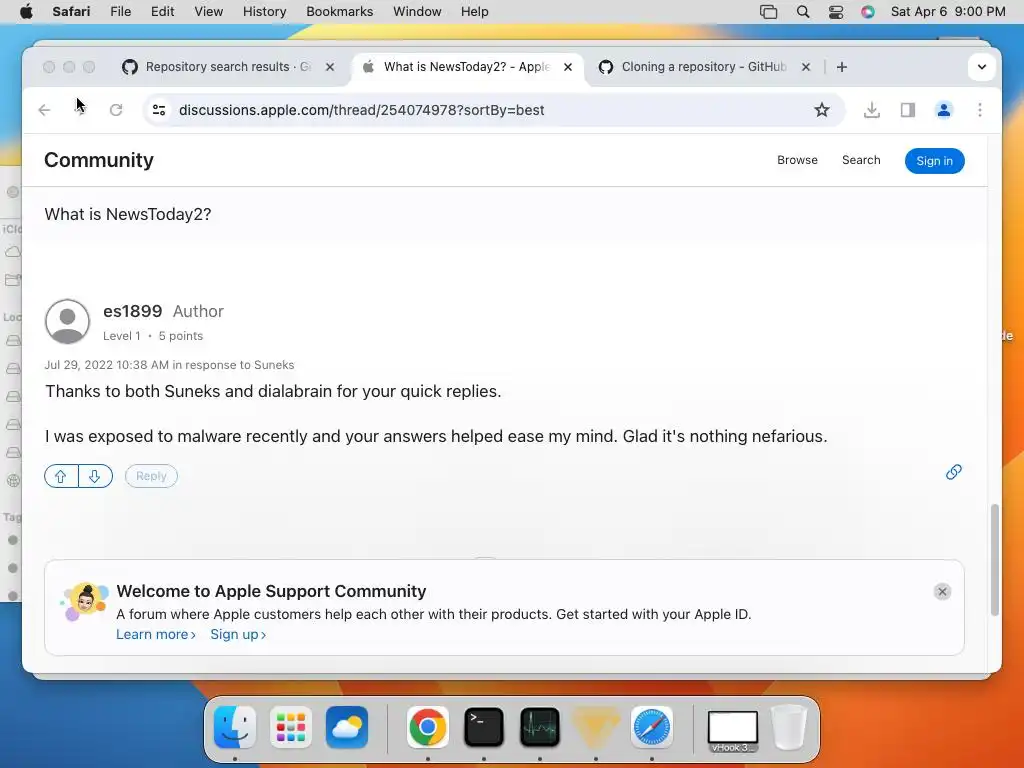This screenshot has width=1024, height=768.
Task: Click the es1899 user avatar
Action: tap(67, 321)
